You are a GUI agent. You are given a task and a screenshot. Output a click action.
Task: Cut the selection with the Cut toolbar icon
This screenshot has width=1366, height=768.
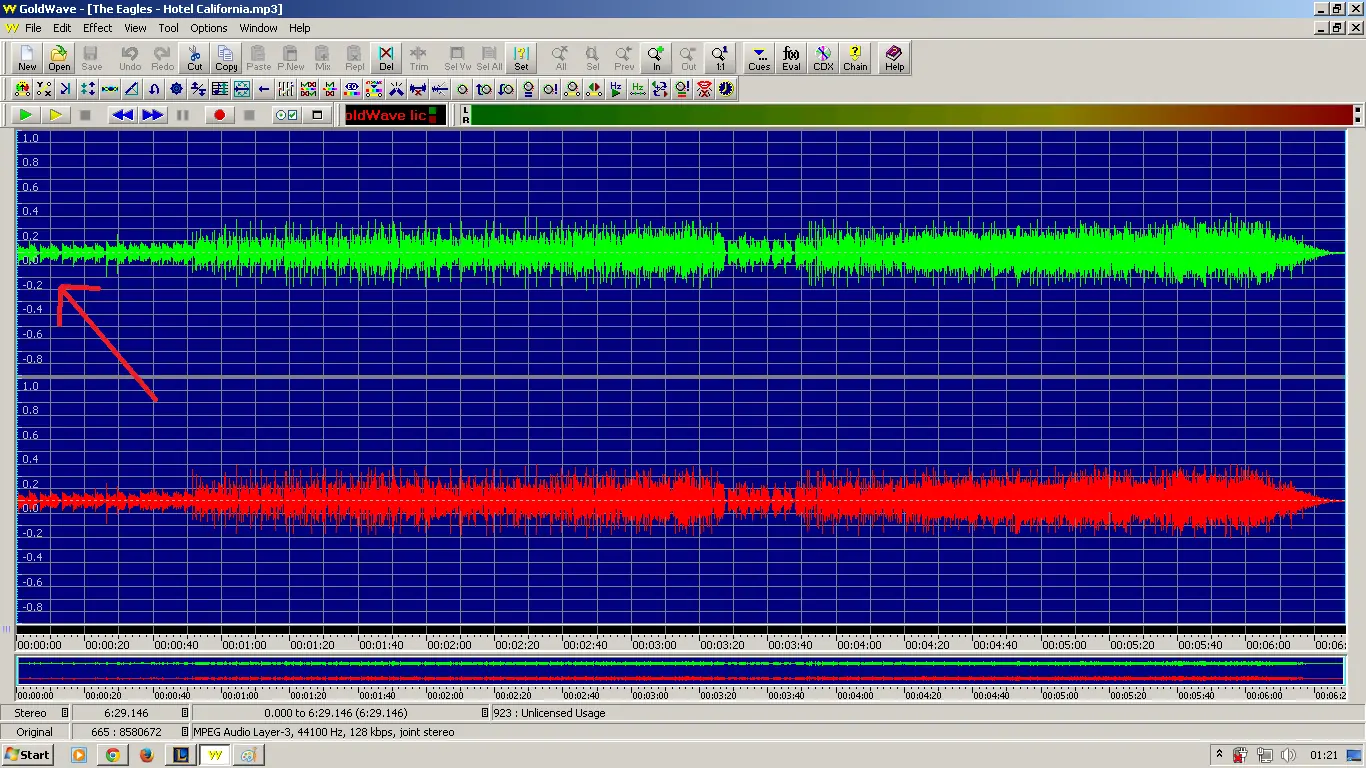[x=194, y=57]
